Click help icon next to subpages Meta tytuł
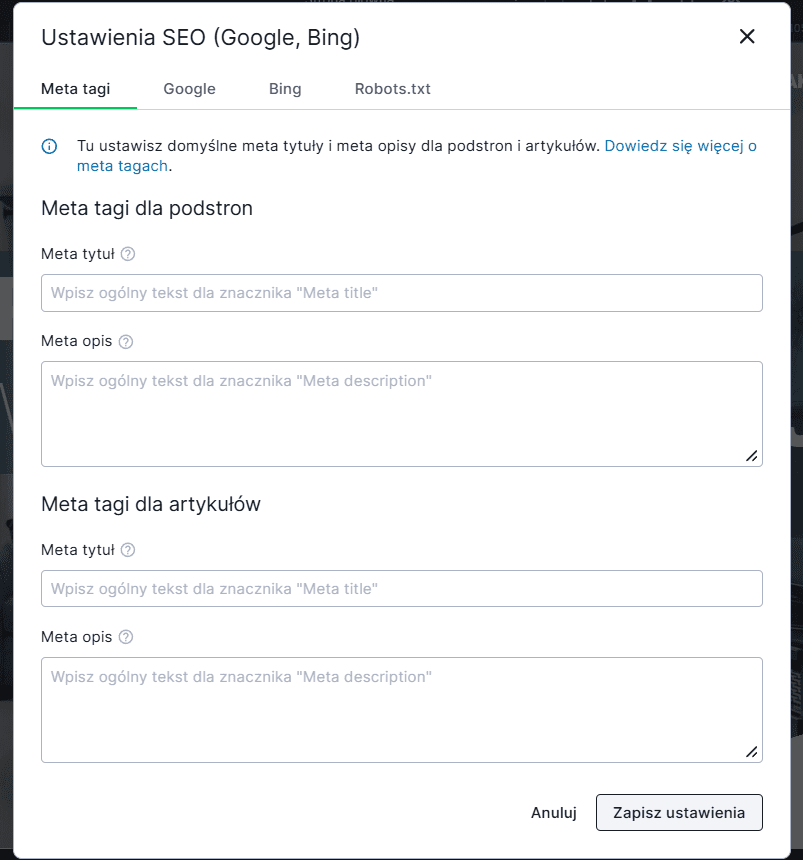803x860 pixels. tap(128, 254)
